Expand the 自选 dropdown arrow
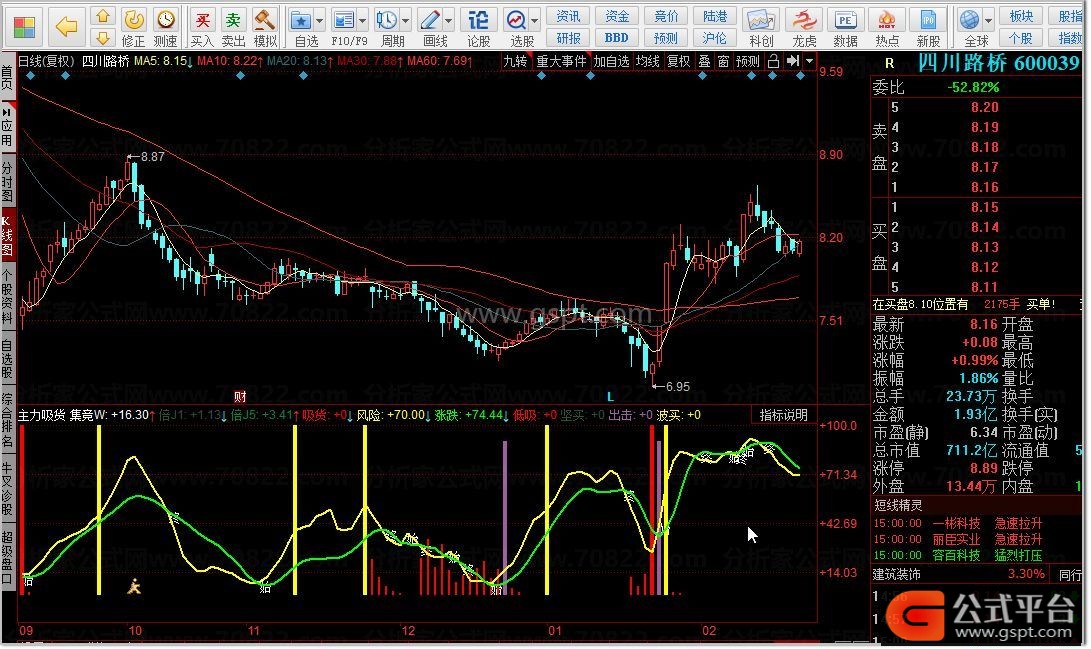This screenshot has width=1091, height=649. [x=320, y=21]
